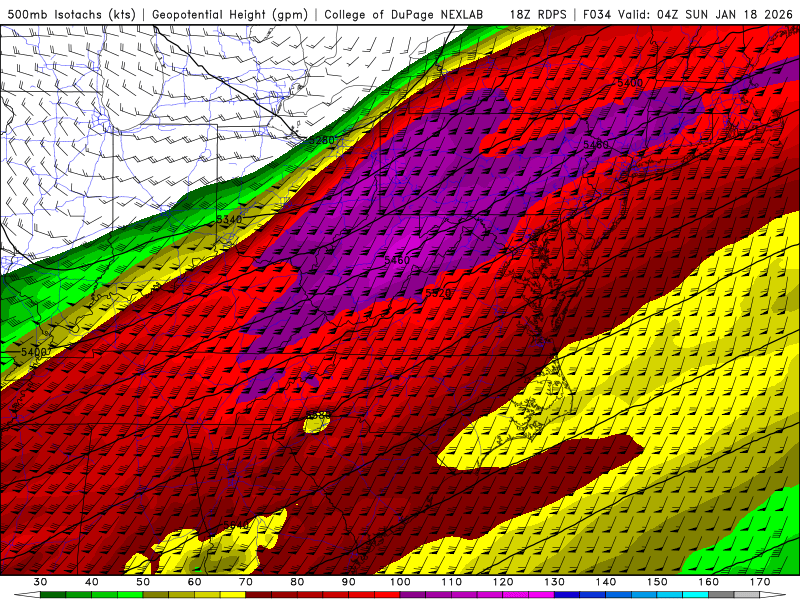The height and width of the screenshot is (600, 800).
Task: Click the right arrow end of the color bar
Action: tap(773, 596)
